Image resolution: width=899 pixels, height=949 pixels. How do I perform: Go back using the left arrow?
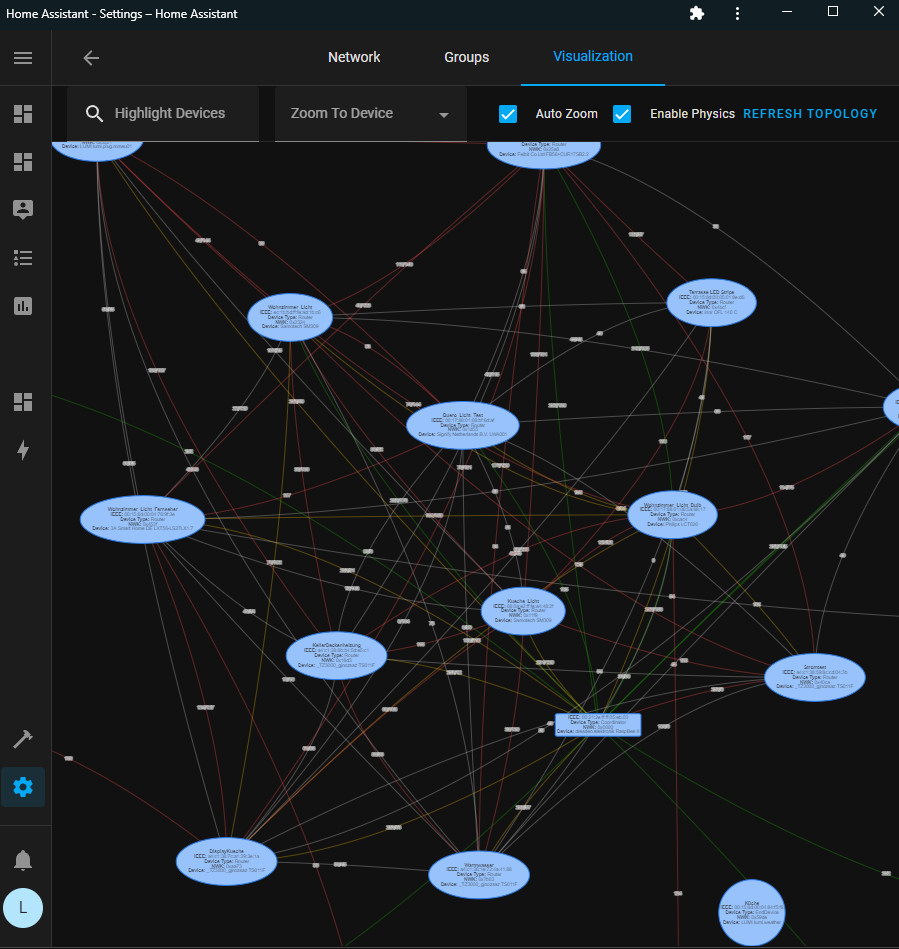coord(91,58)
